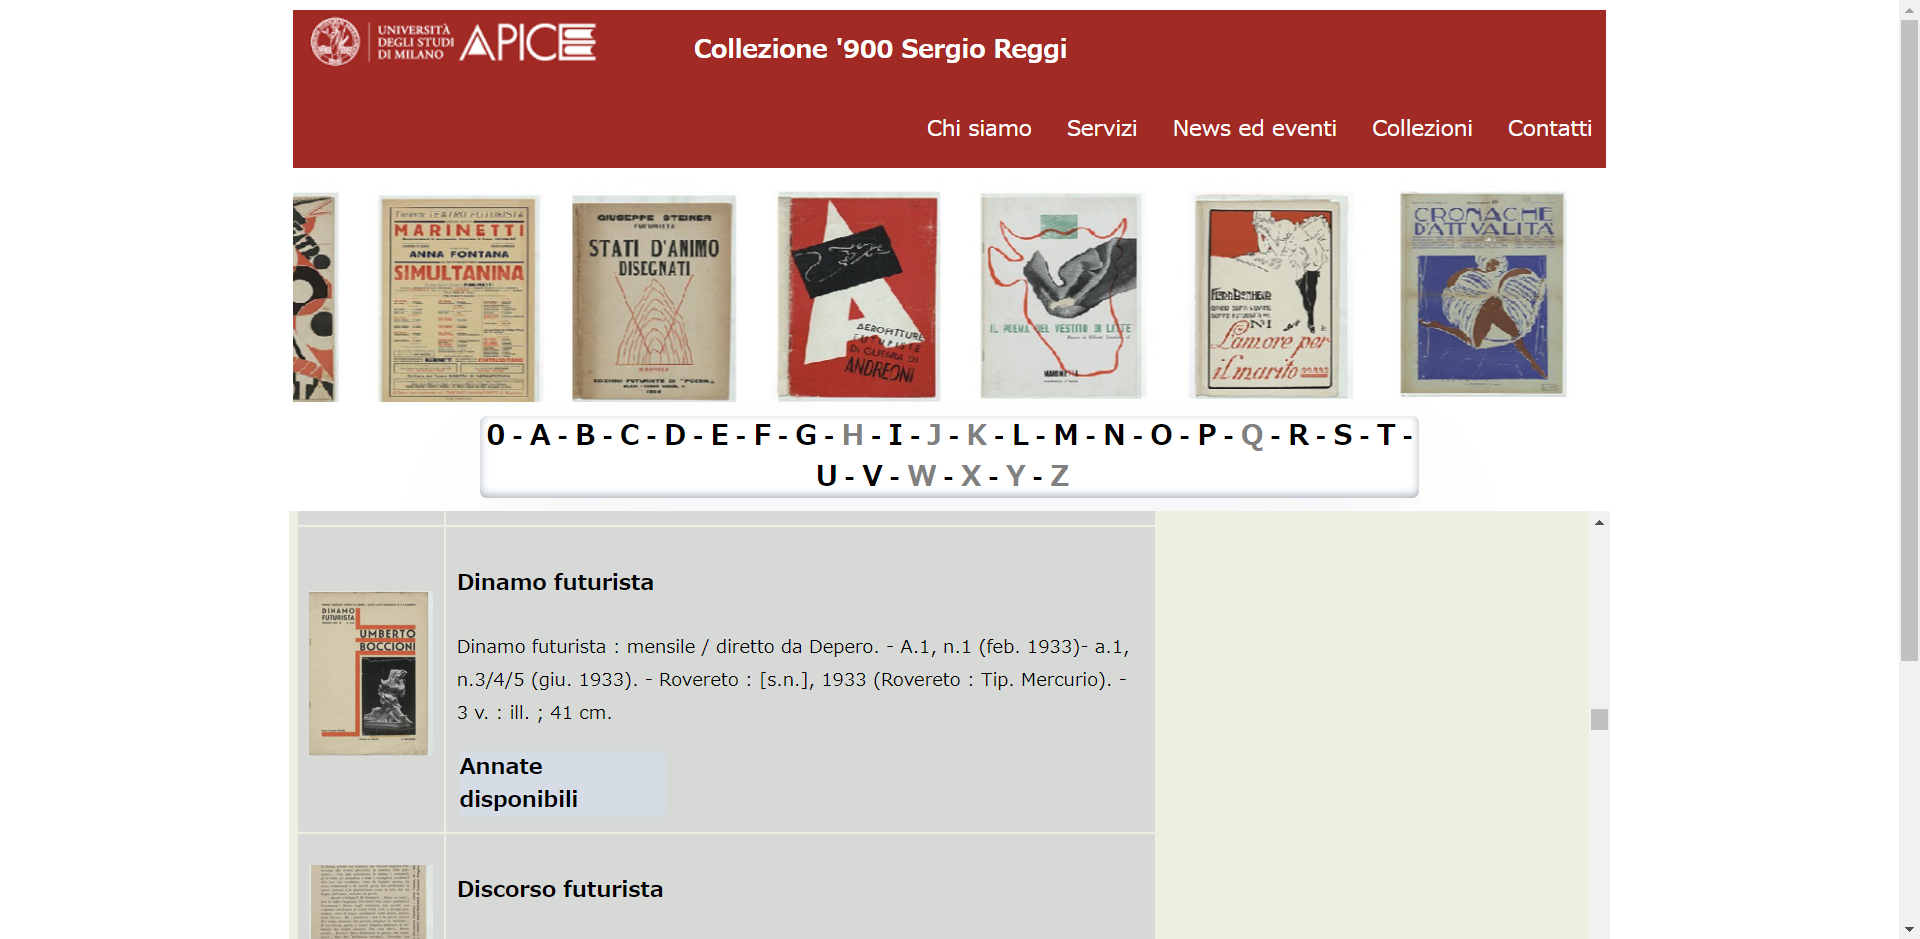Open the Stati d'animo disegnati cover

coord(653,298)
